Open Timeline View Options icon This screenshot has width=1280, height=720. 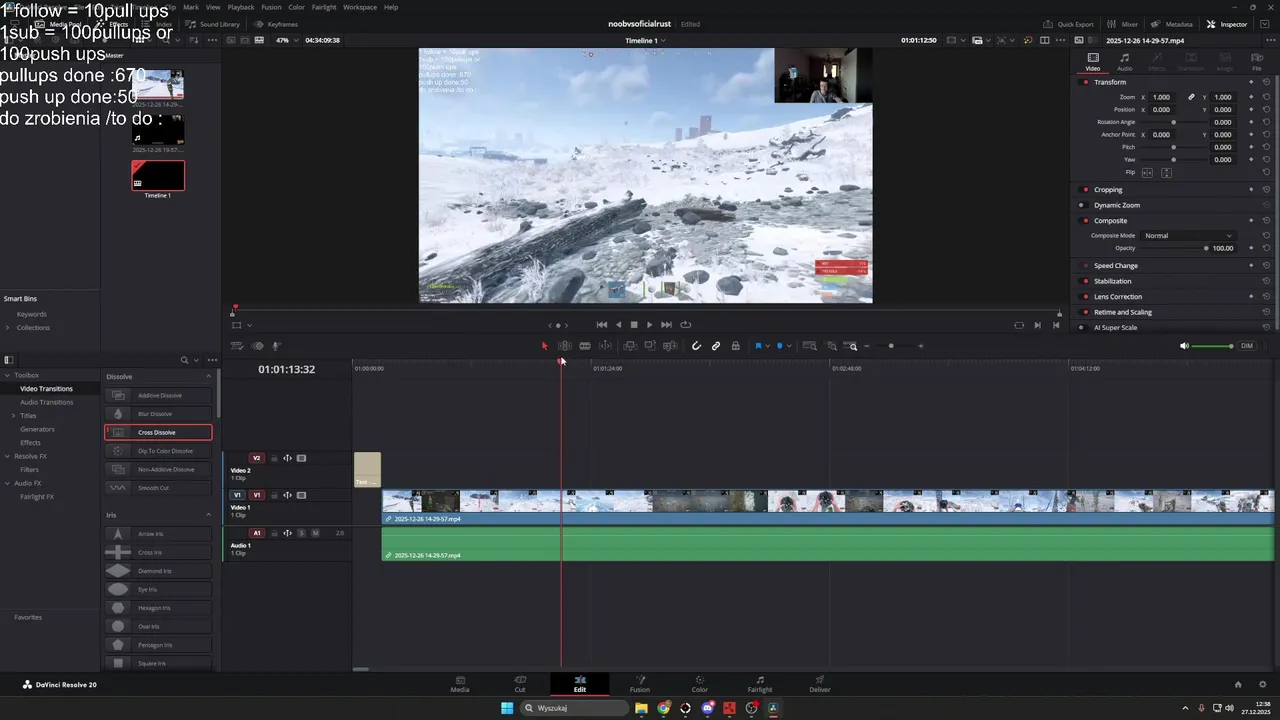point(237,346)
